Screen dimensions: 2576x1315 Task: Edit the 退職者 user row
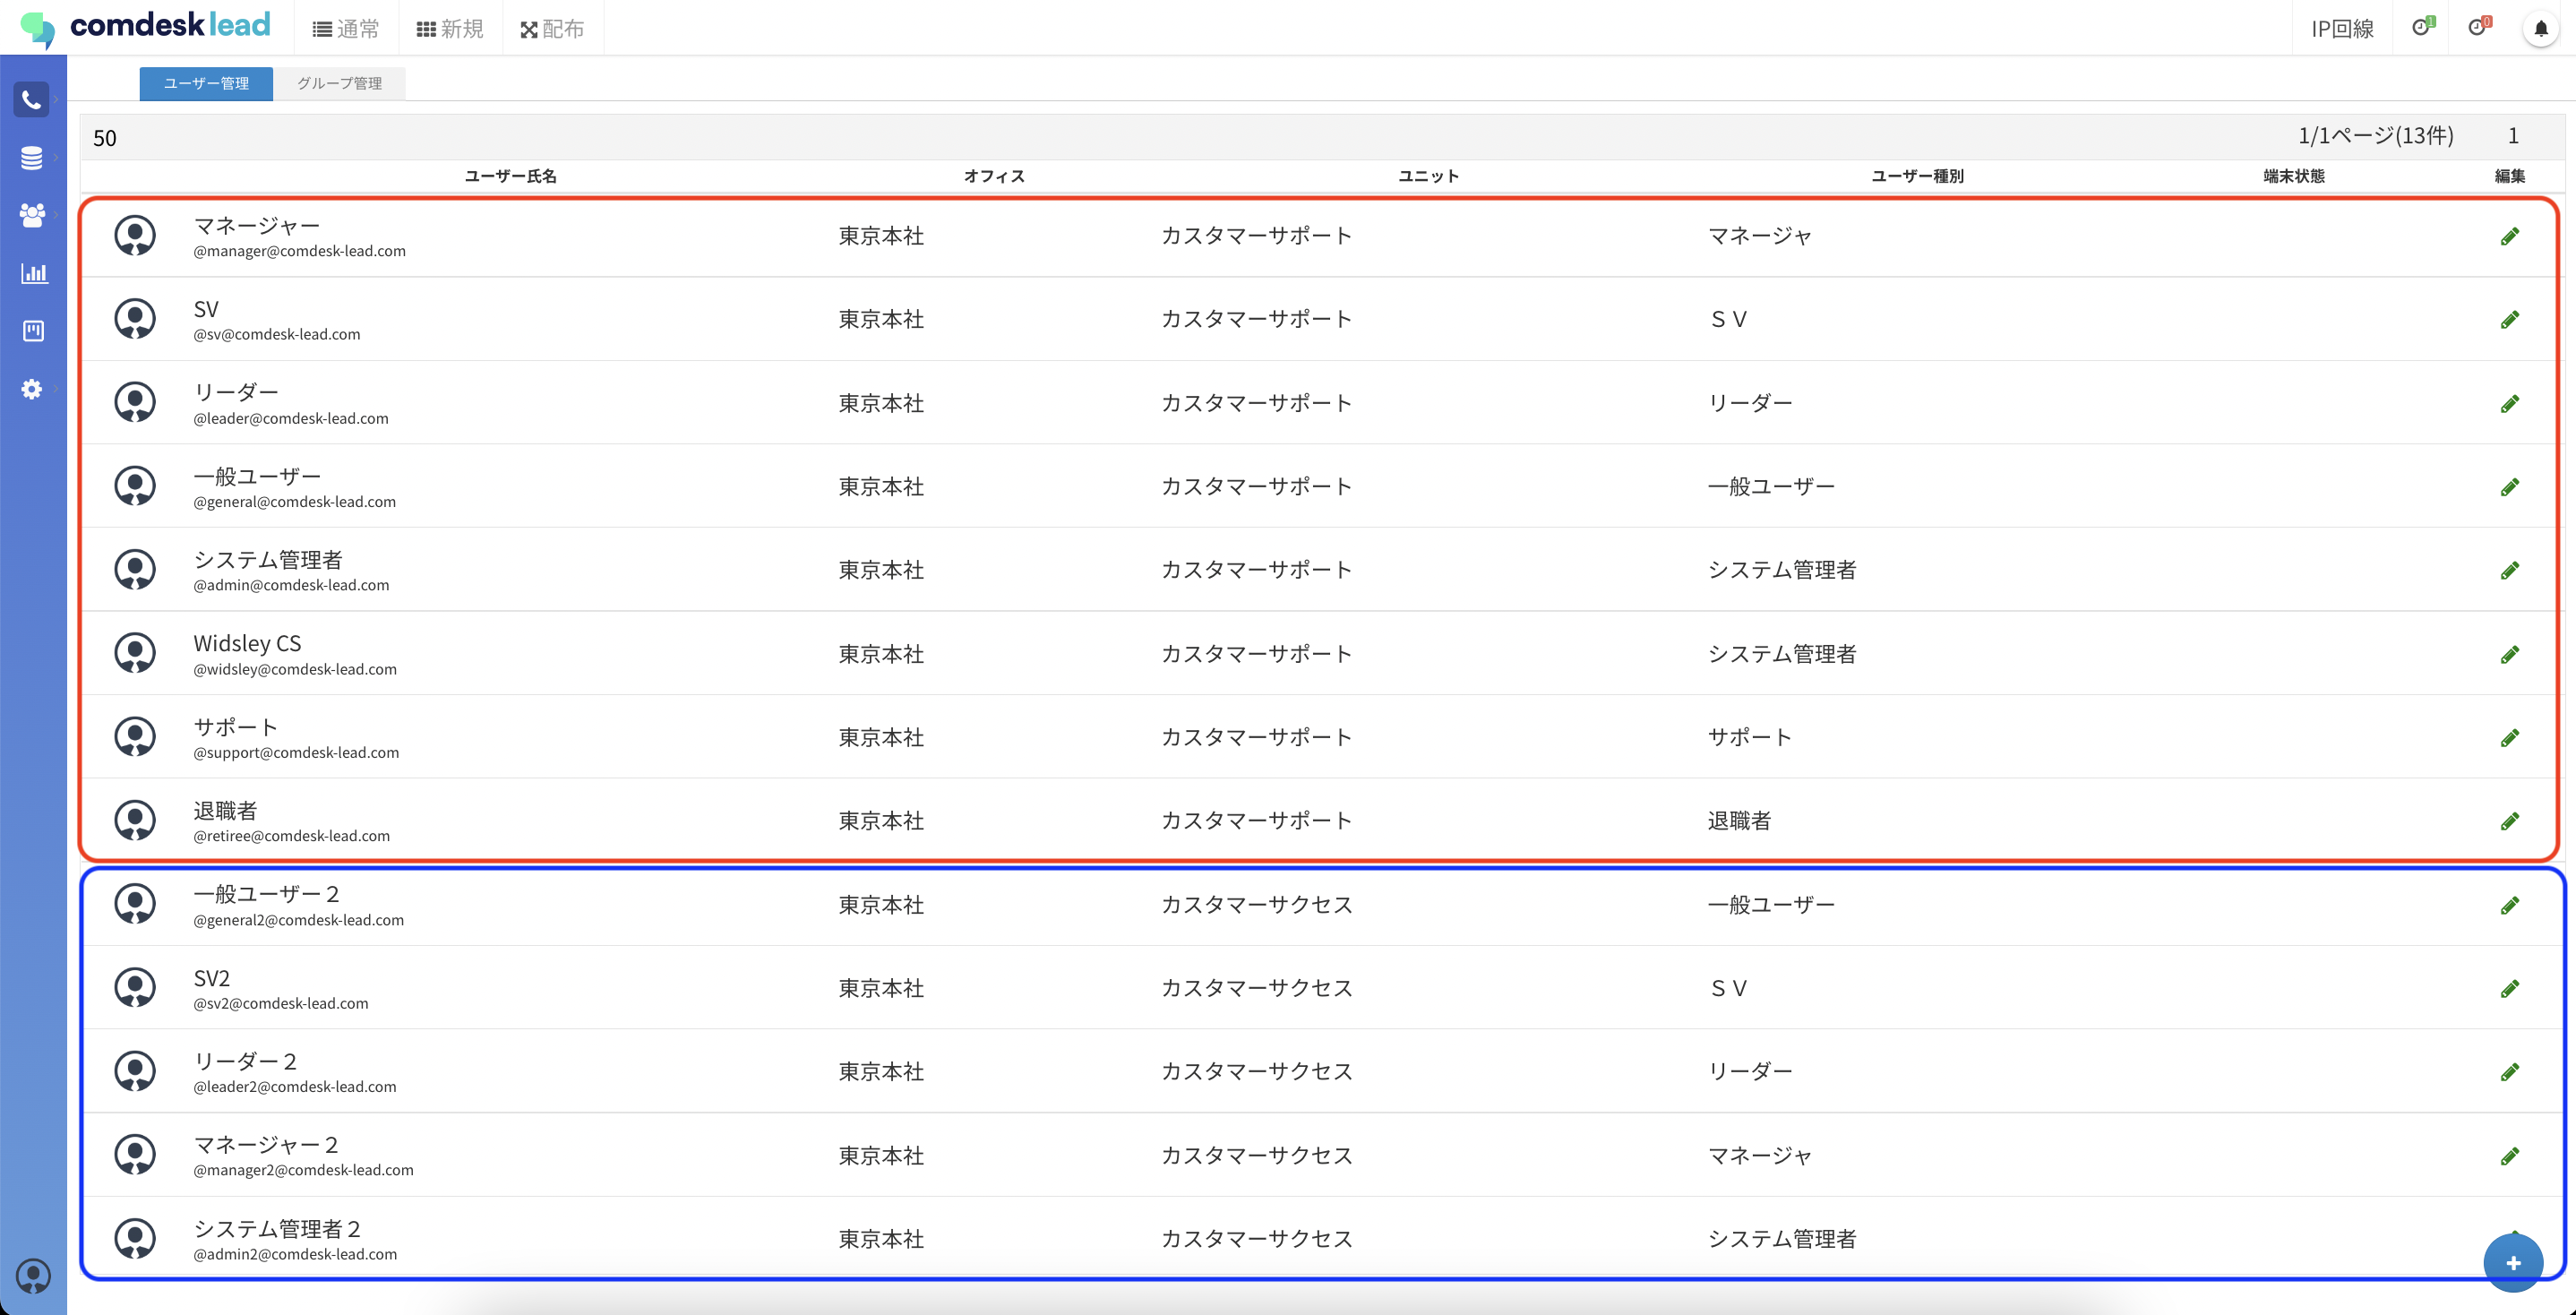tap(2509, 822)
